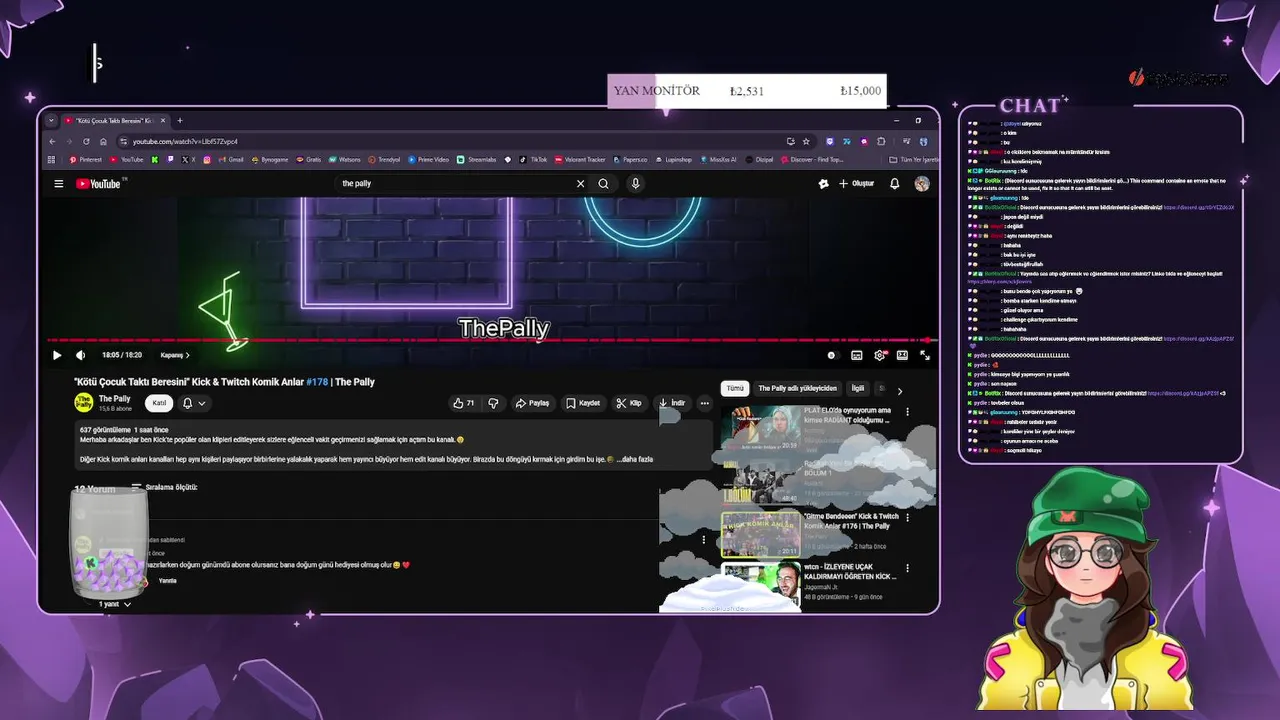
Task: Start voice search with the microphone
Action: (635, 184)
